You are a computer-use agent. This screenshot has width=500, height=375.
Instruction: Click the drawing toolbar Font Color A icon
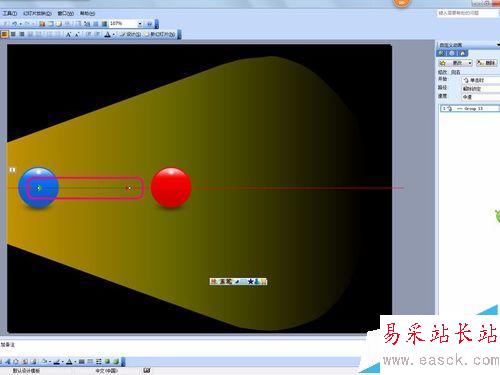(x=69, y=361)
